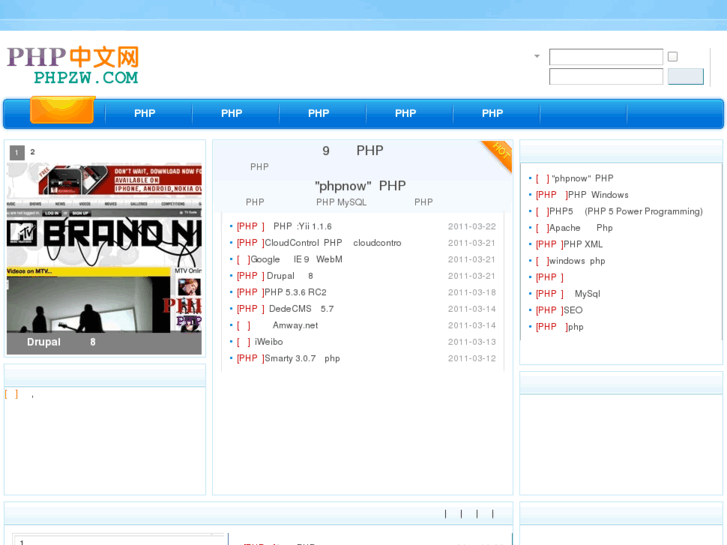Image resolution: width=727 pixels, height=545 pixels.
Task: Open the iWeibo article
Action: click(x=268, y=342)
